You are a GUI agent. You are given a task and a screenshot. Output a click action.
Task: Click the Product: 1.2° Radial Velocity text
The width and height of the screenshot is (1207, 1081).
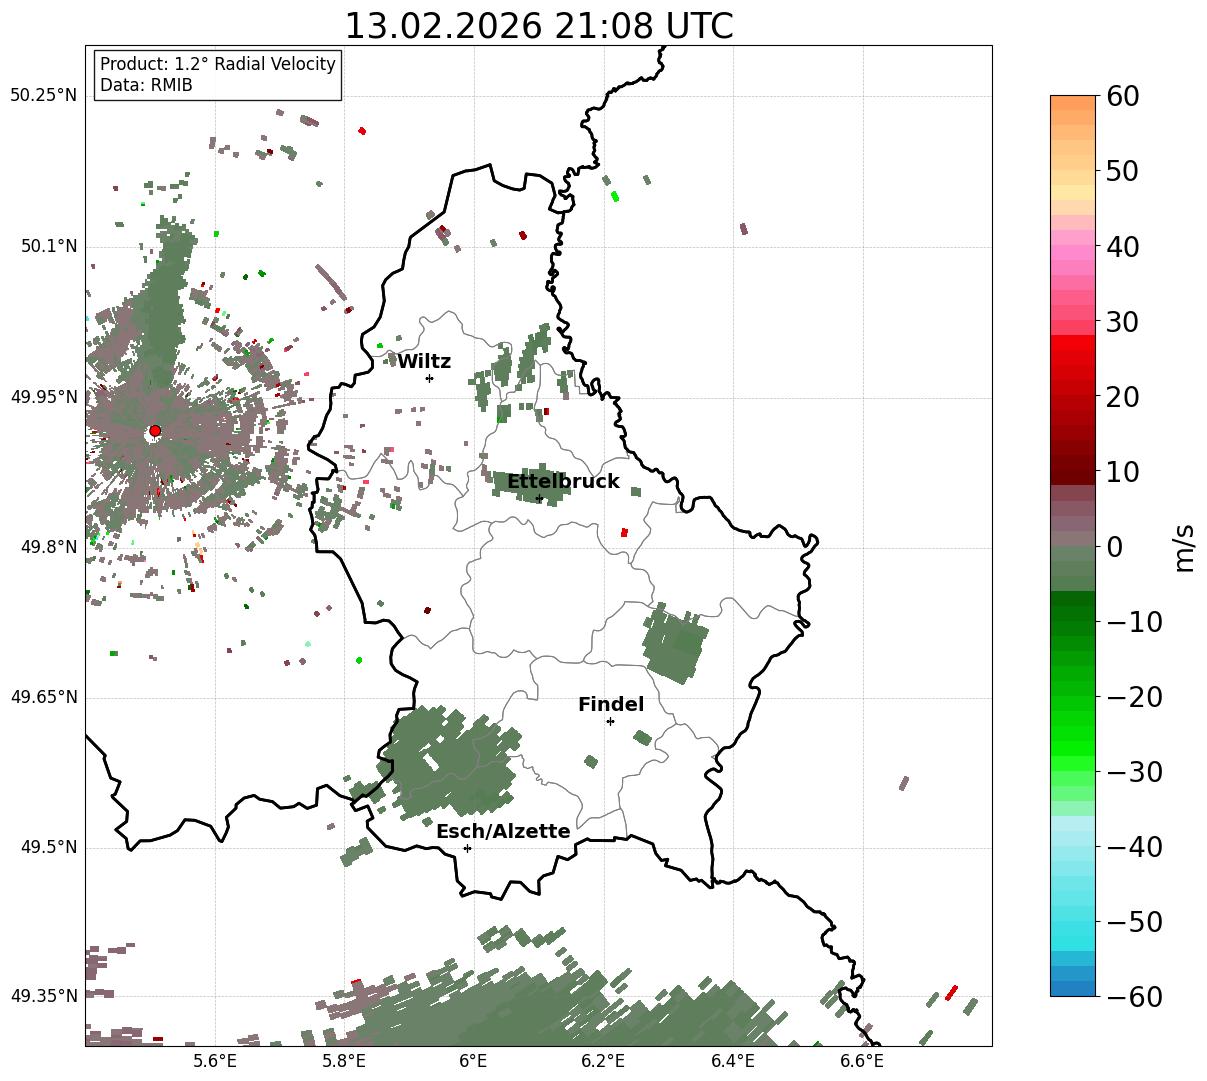[x=218, y=64]
